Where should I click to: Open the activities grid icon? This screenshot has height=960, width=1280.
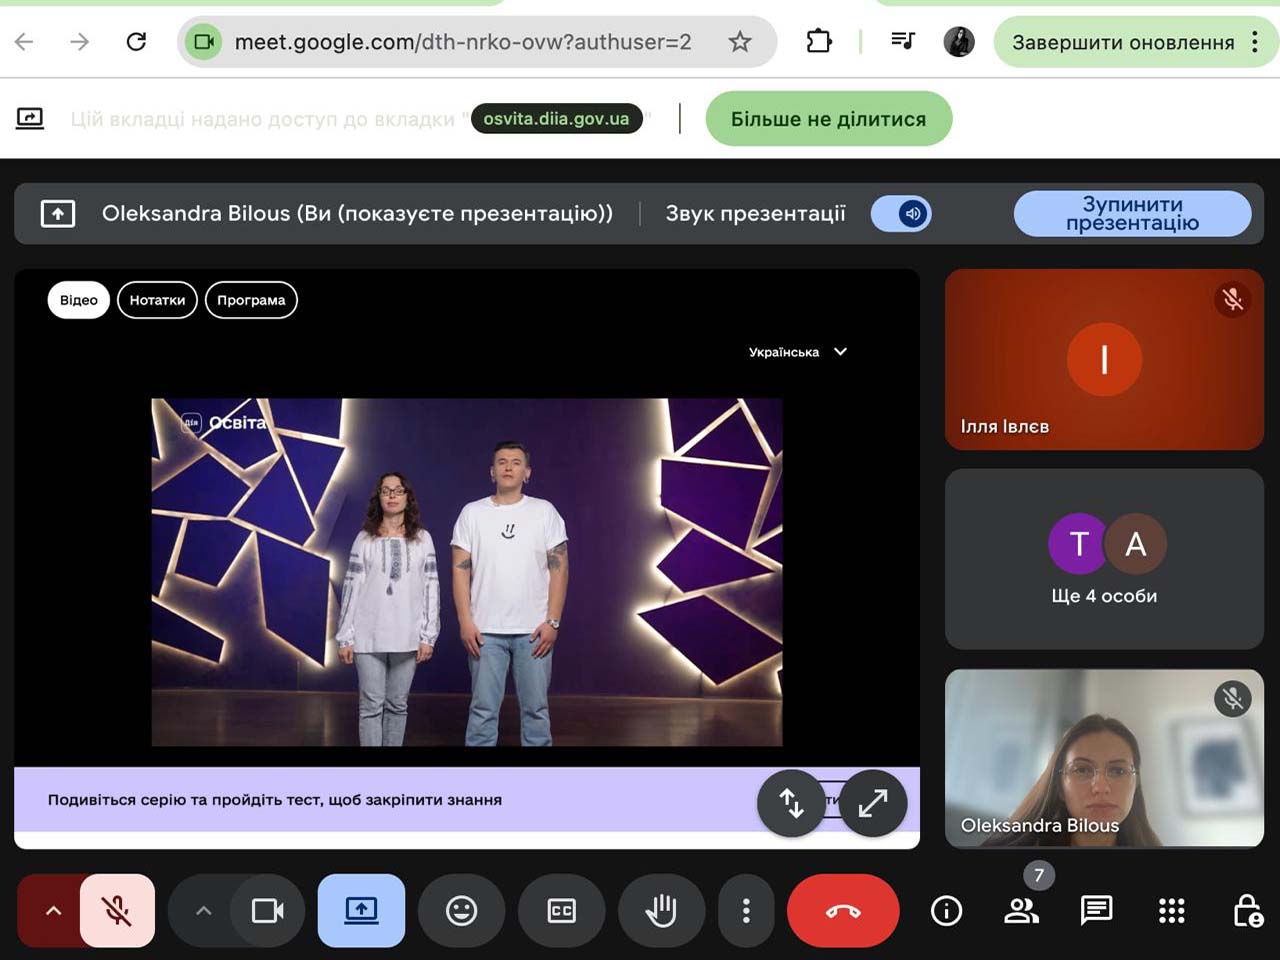click(1171, 911)
